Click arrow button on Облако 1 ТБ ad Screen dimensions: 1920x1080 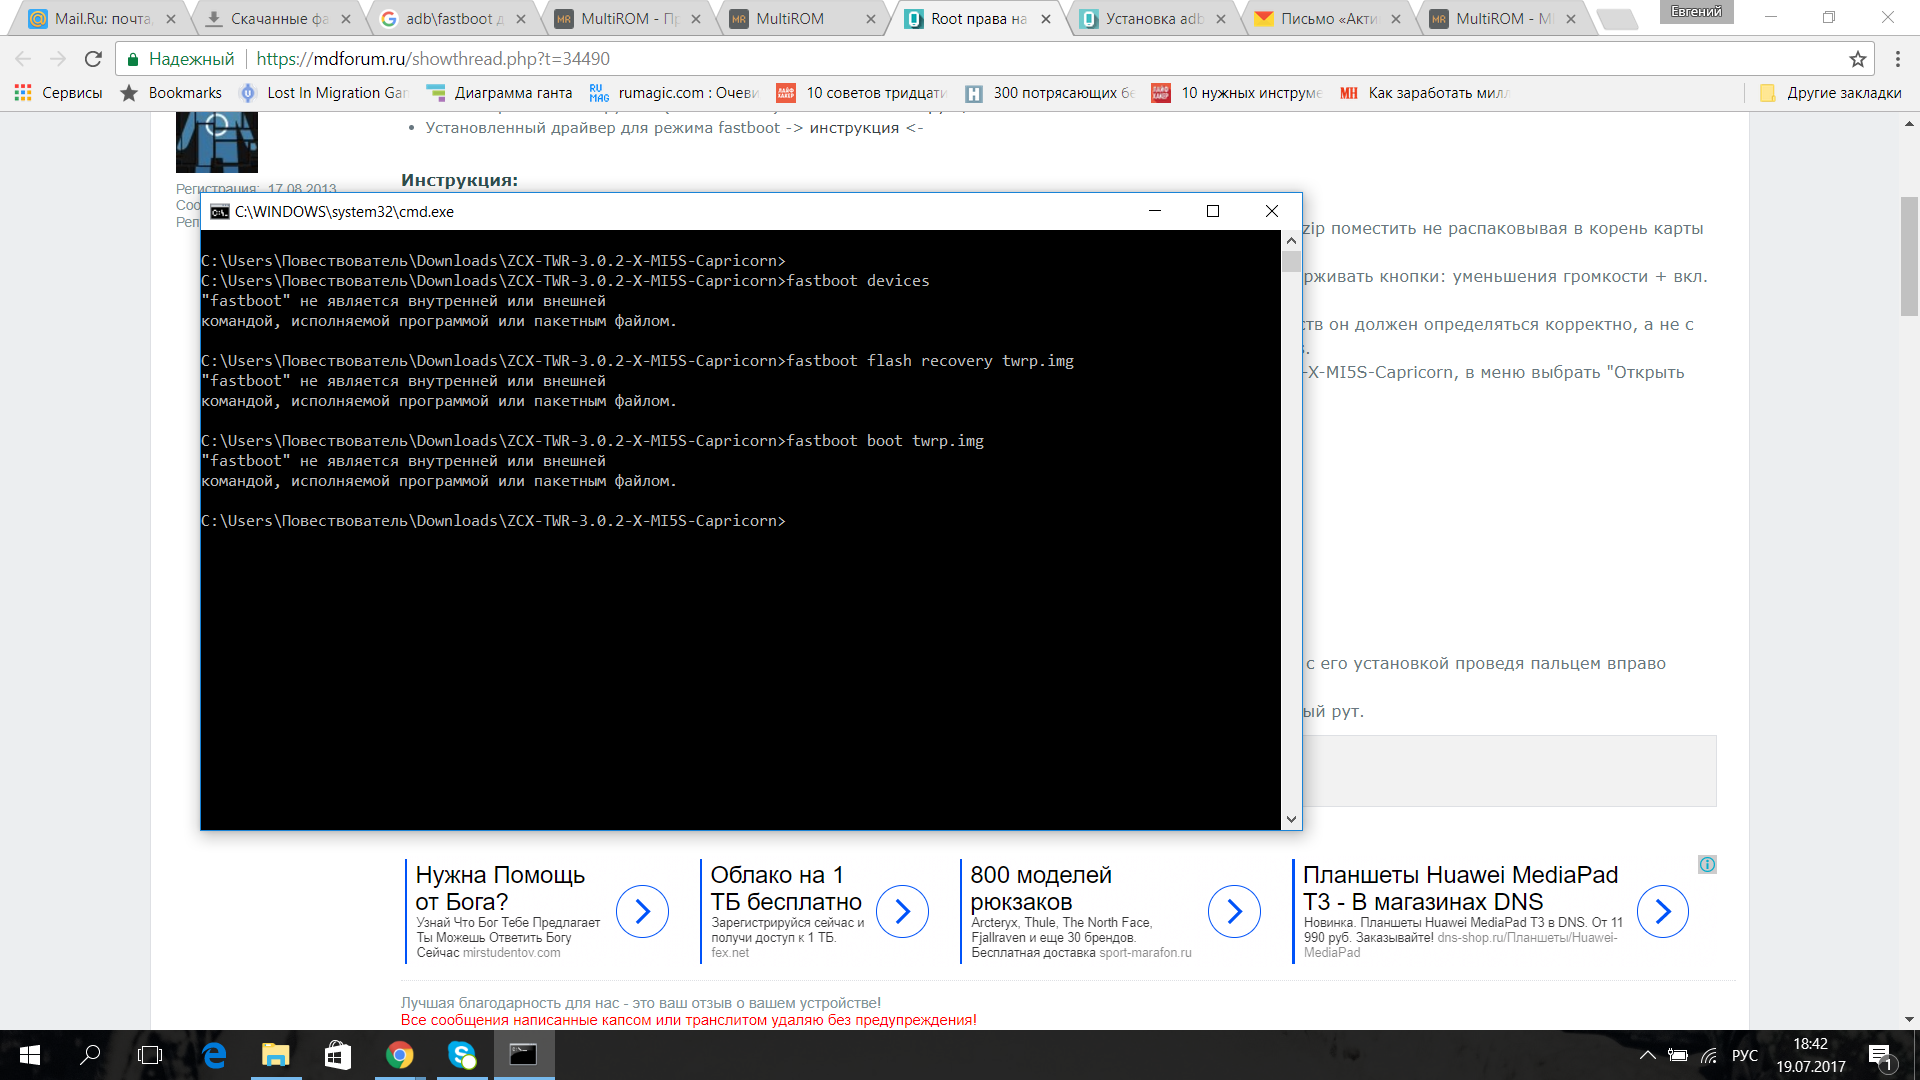[x=902, y=911]
